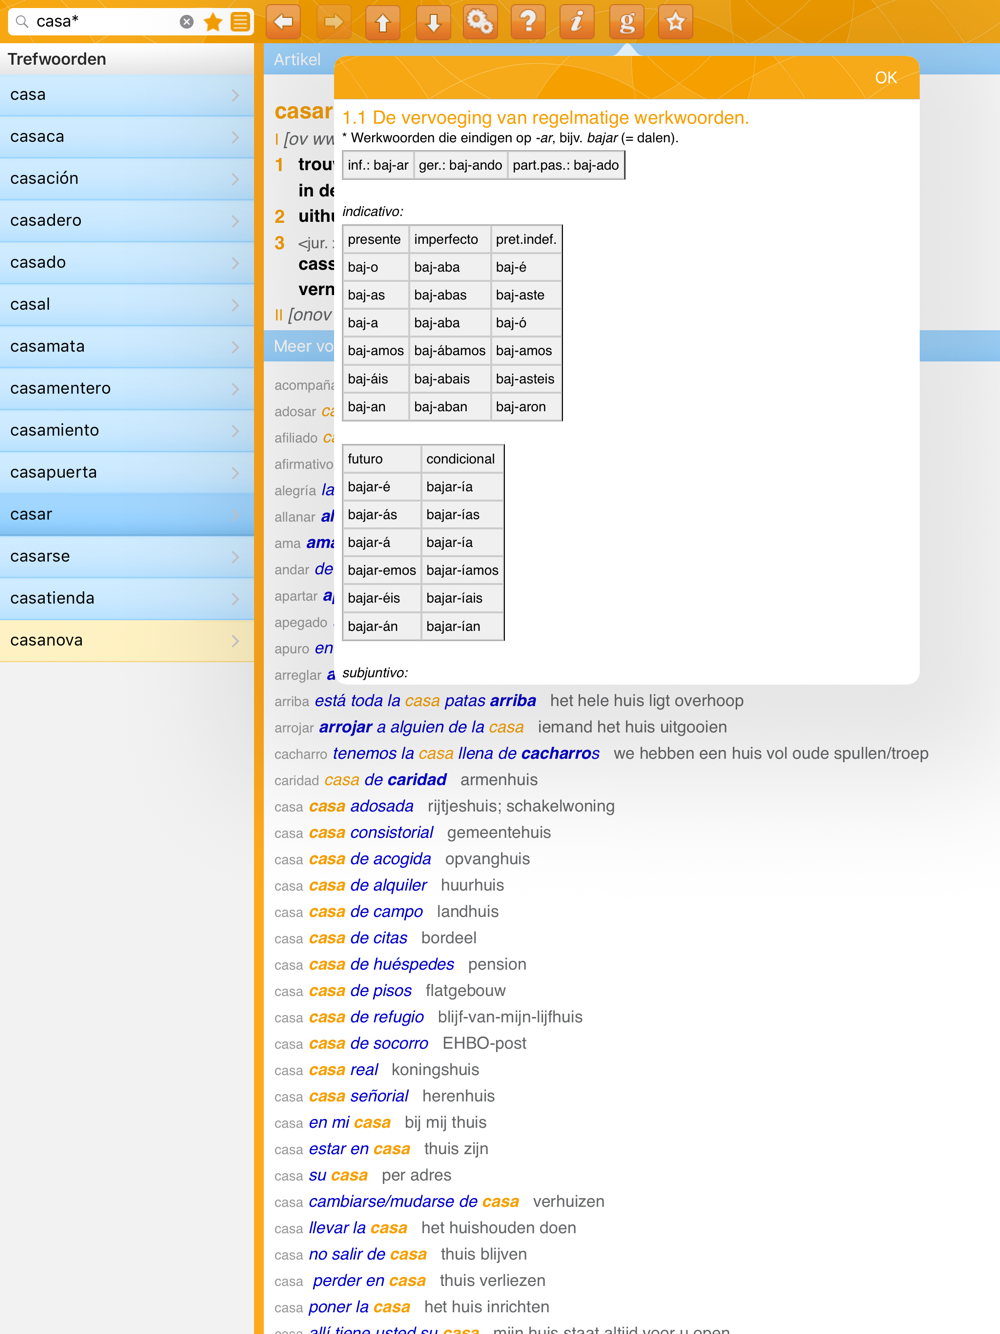1000x1334 pixels.
Task: Click 'casa de huéspedes' example
Action: coord(381,965)
